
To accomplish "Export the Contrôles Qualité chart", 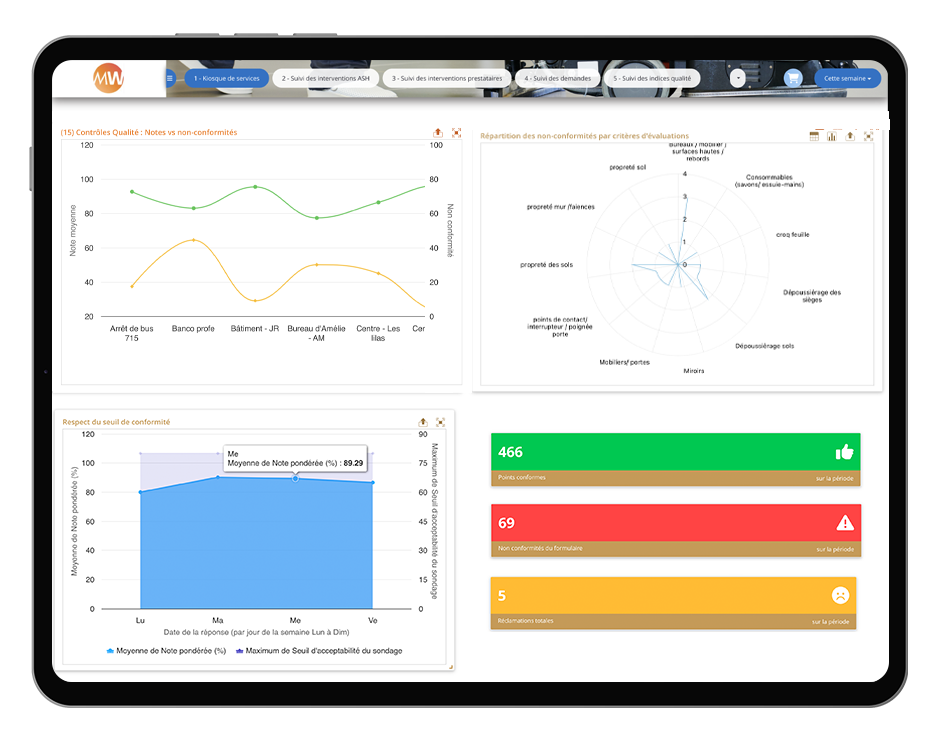I will (437, 132).
